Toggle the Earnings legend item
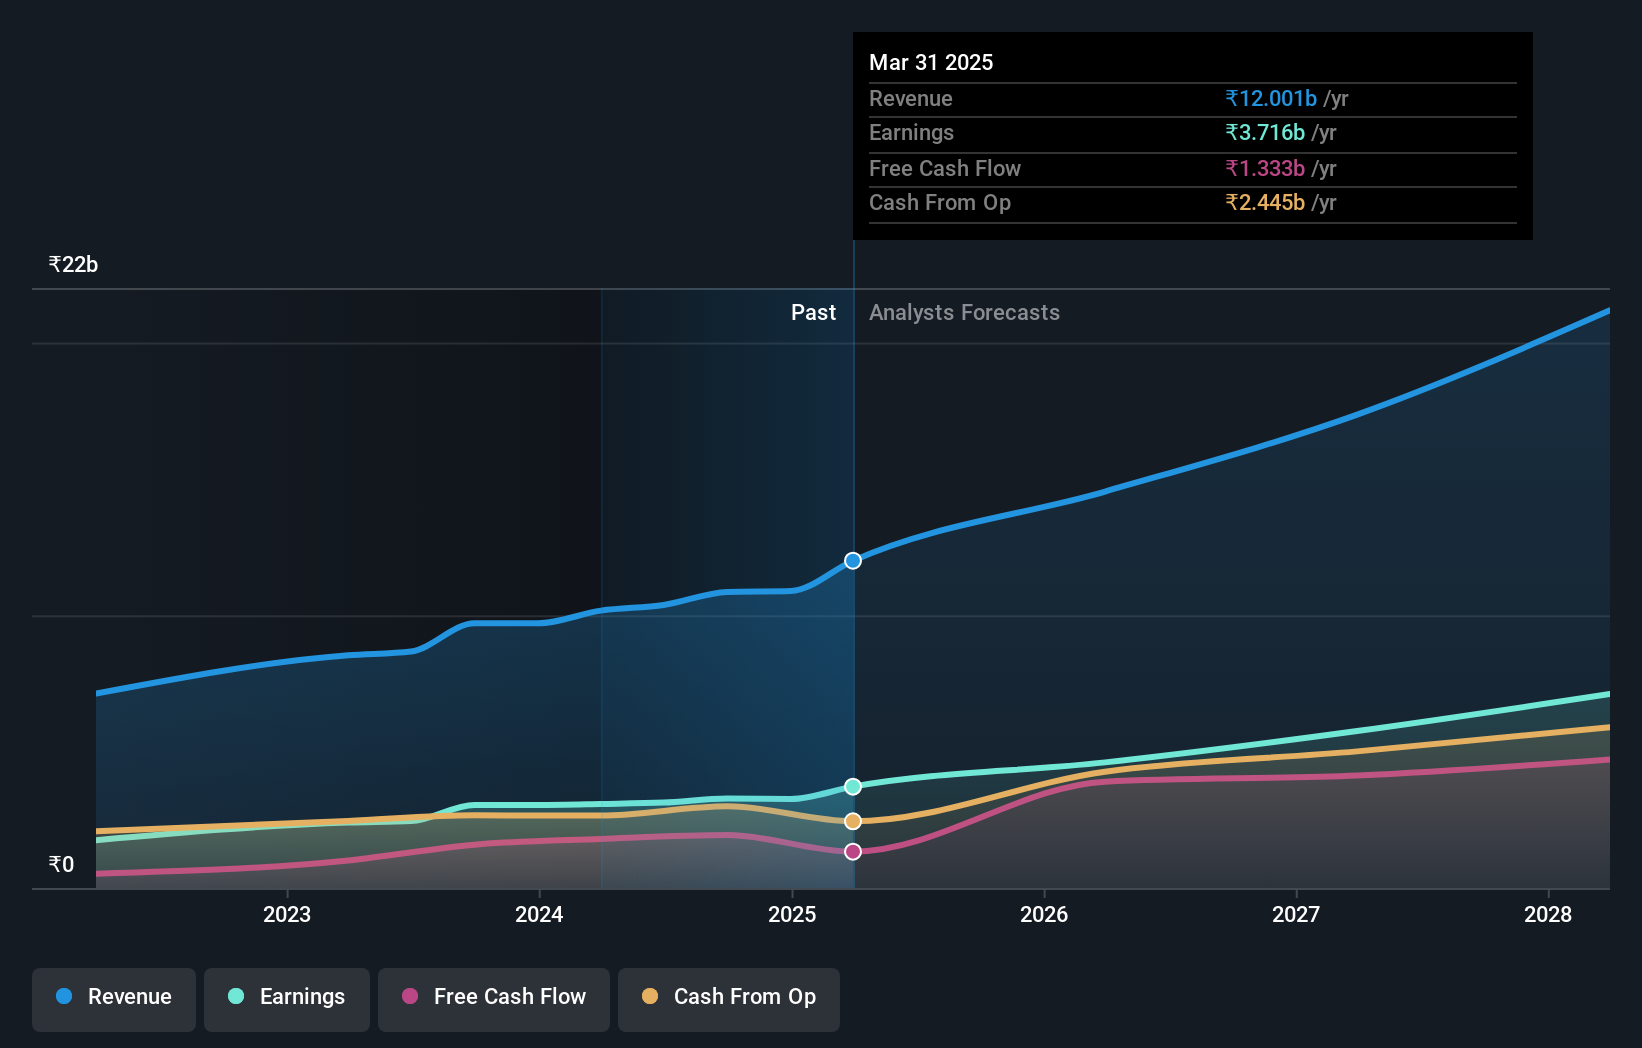The height and width of the screenshot is (1048, 1642). pos(286,999)
